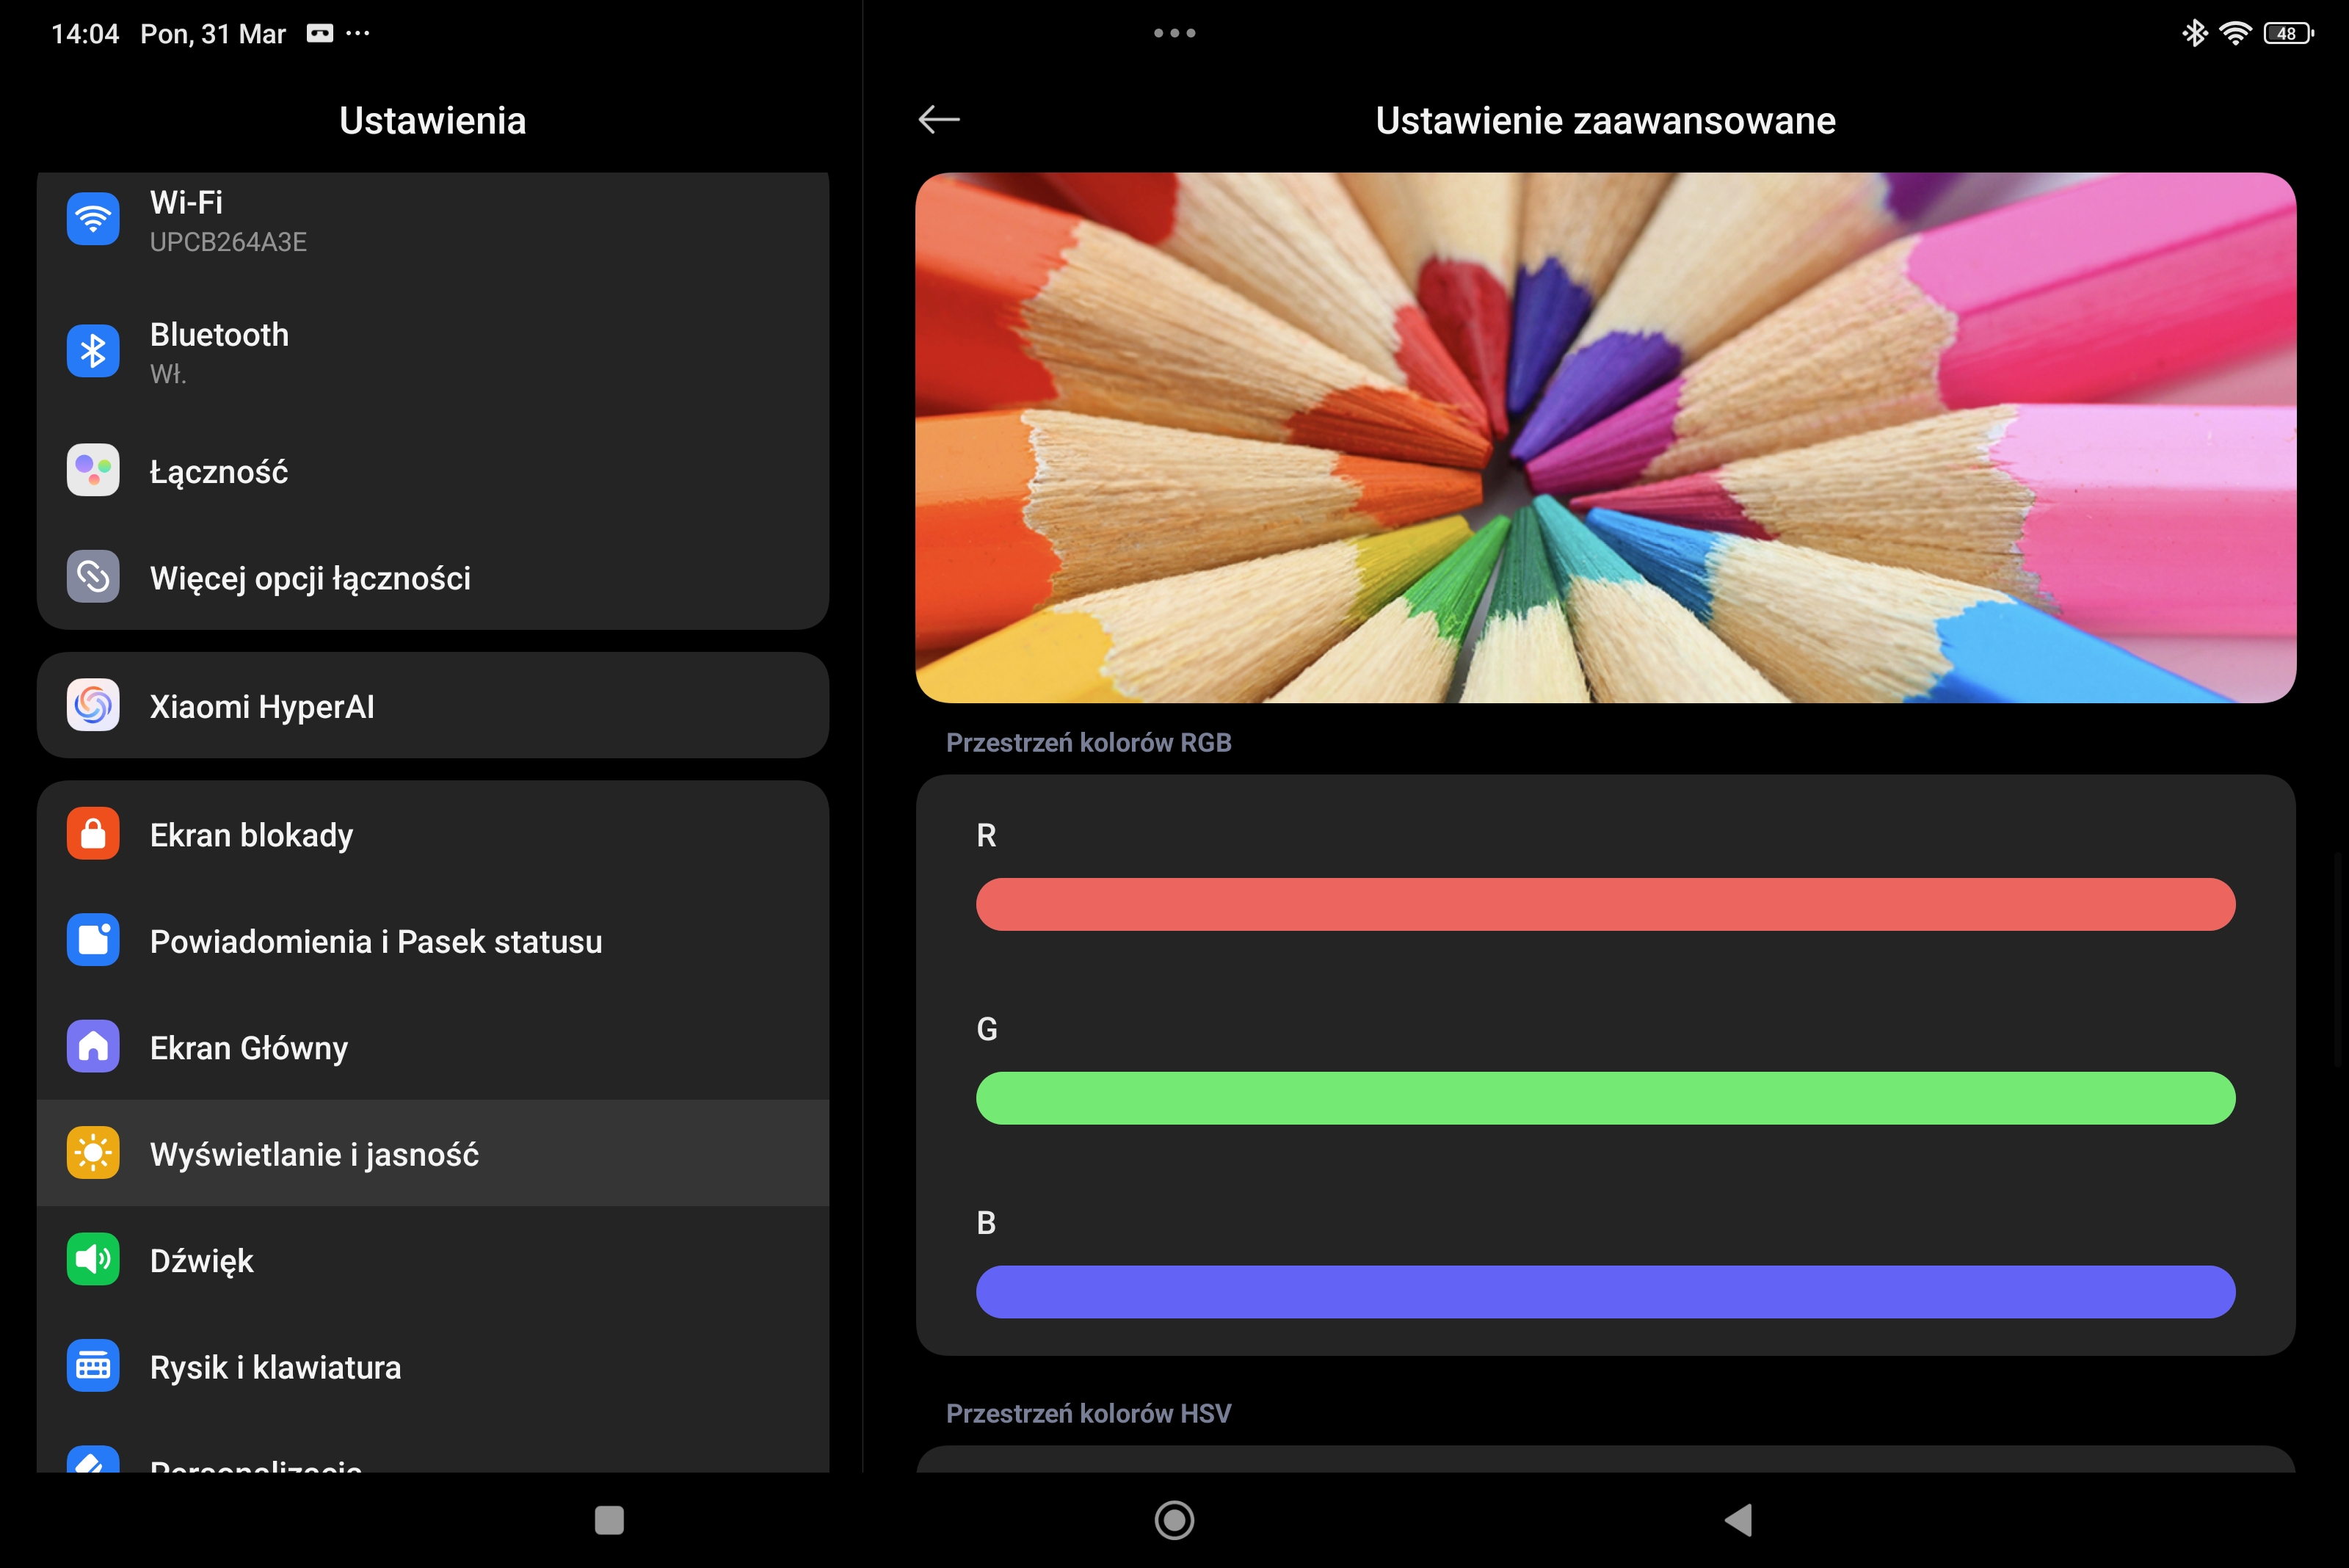The height and width of the screenshot is (1568, 2349).
Task: Select Wyświetlanie i jasność entry
Action: click(x=314, y=1154)
